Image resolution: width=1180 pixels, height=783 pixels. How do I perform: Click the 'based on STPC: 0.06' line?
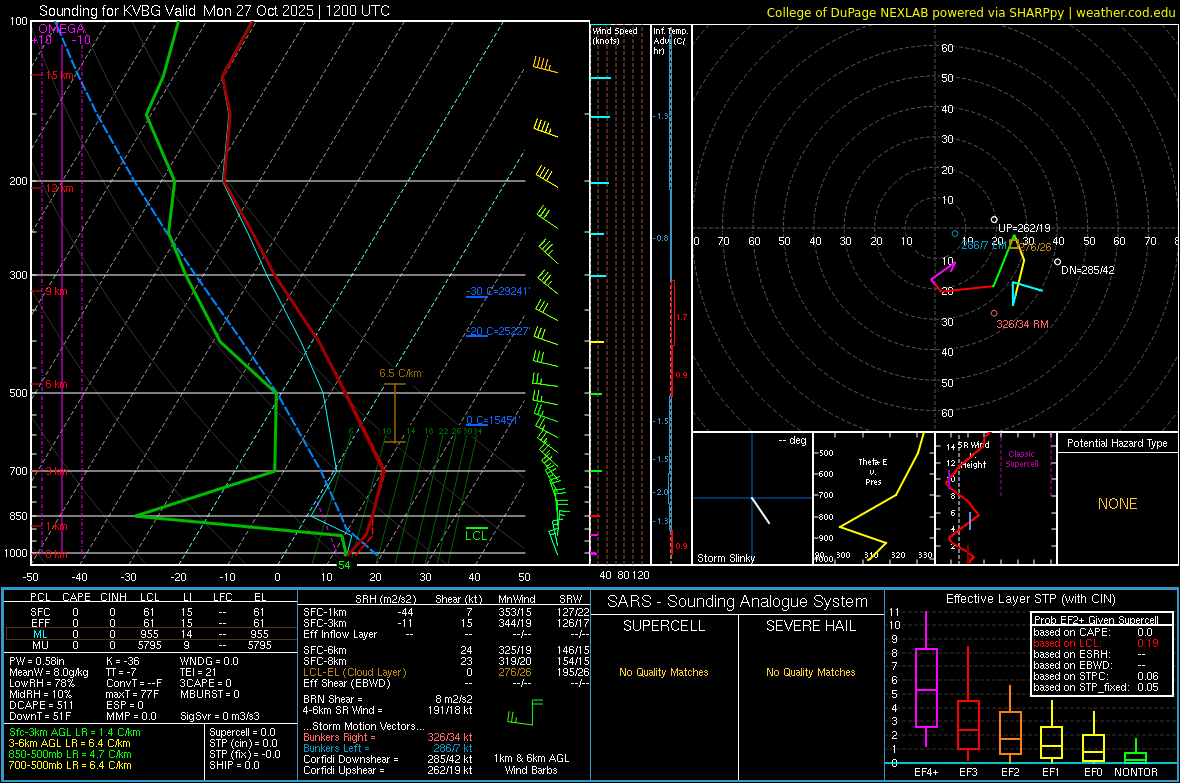(x=1096, y=676)
